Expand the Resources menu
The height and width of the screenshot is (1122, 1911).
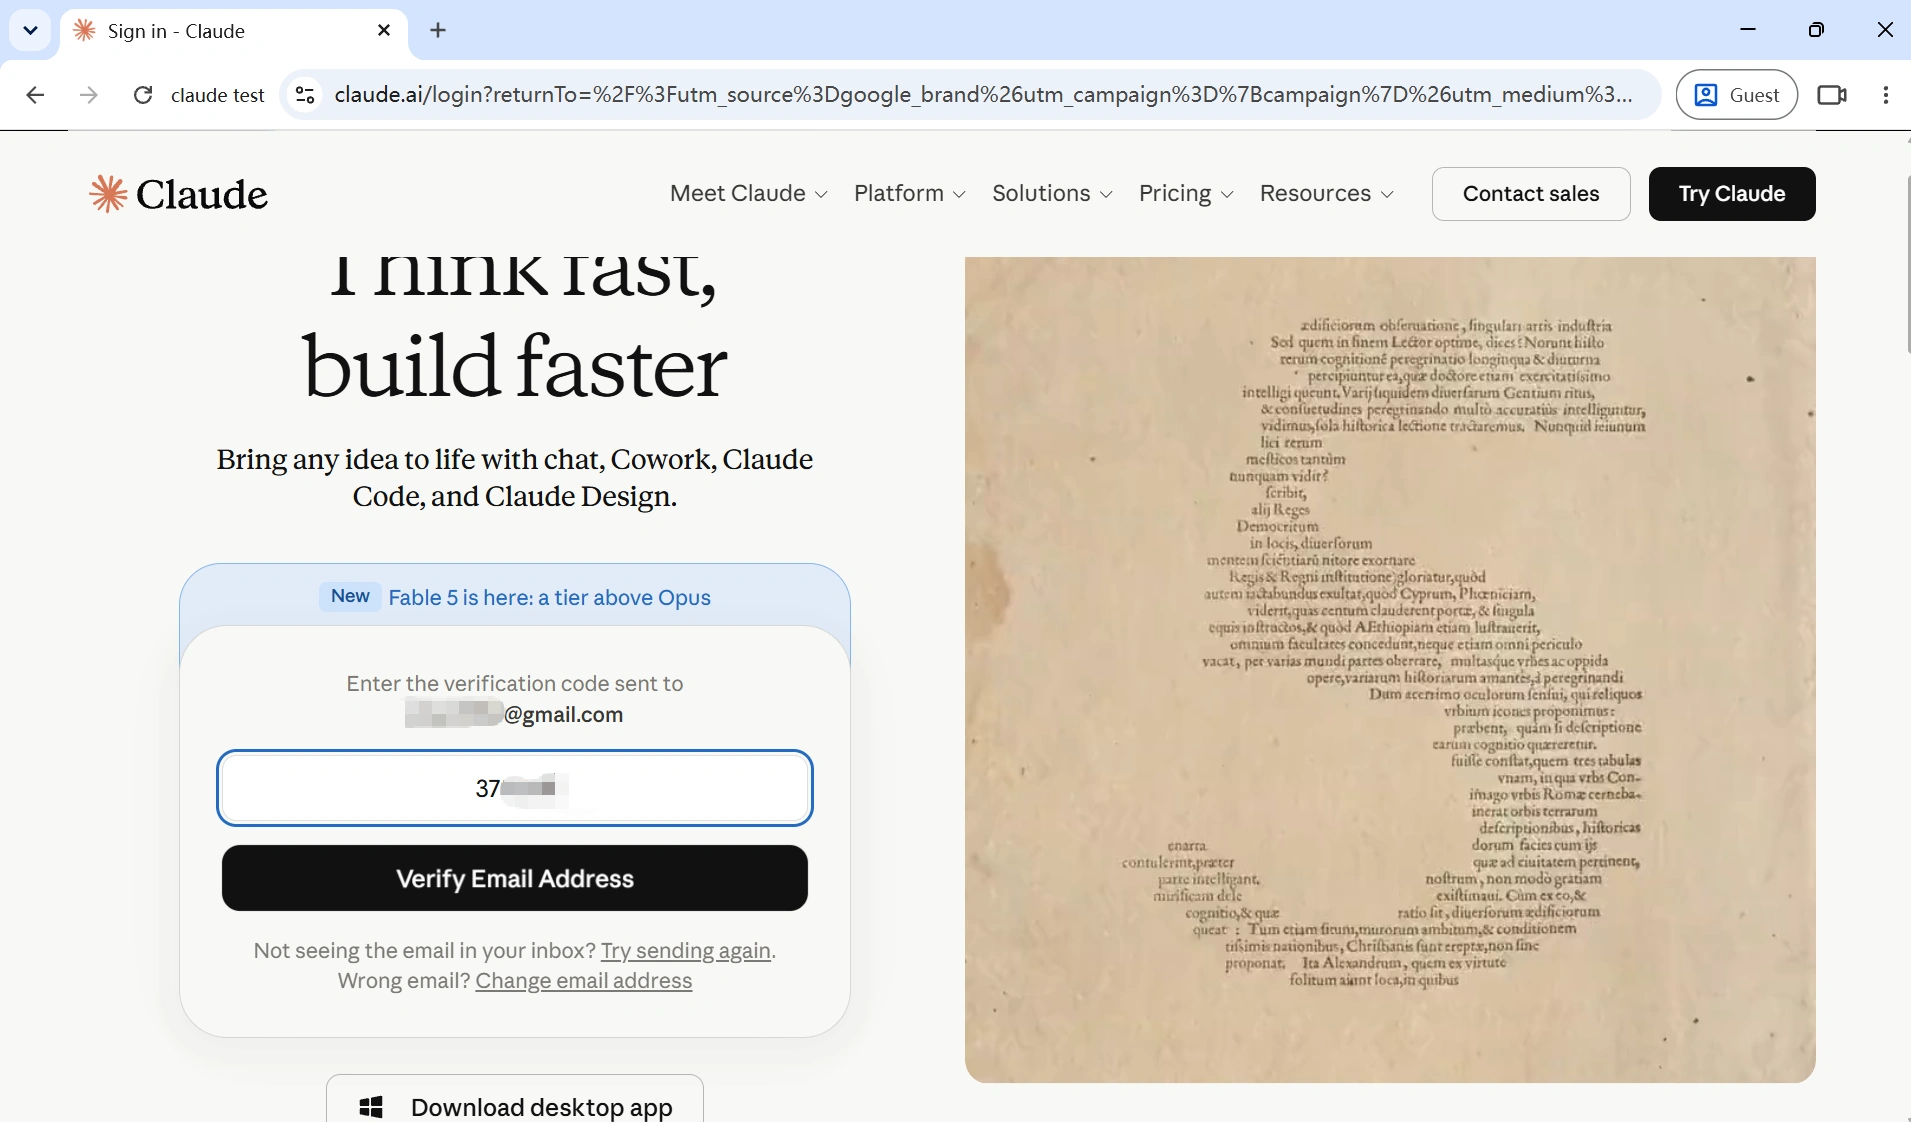(1327, 194)
